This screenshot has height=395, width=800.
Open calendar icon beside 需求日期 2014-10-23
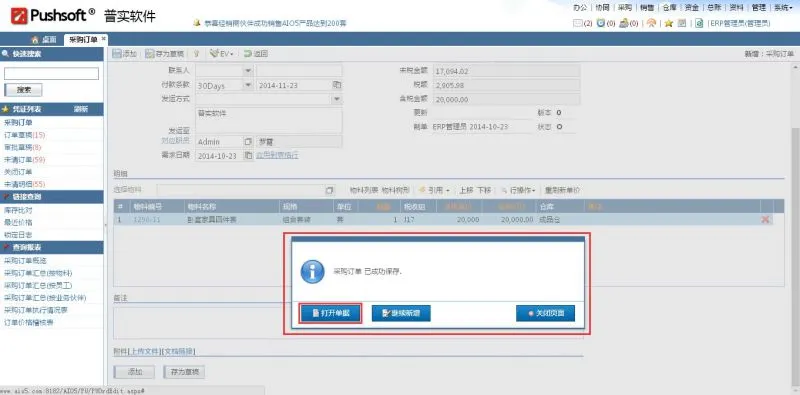point(248,155)
